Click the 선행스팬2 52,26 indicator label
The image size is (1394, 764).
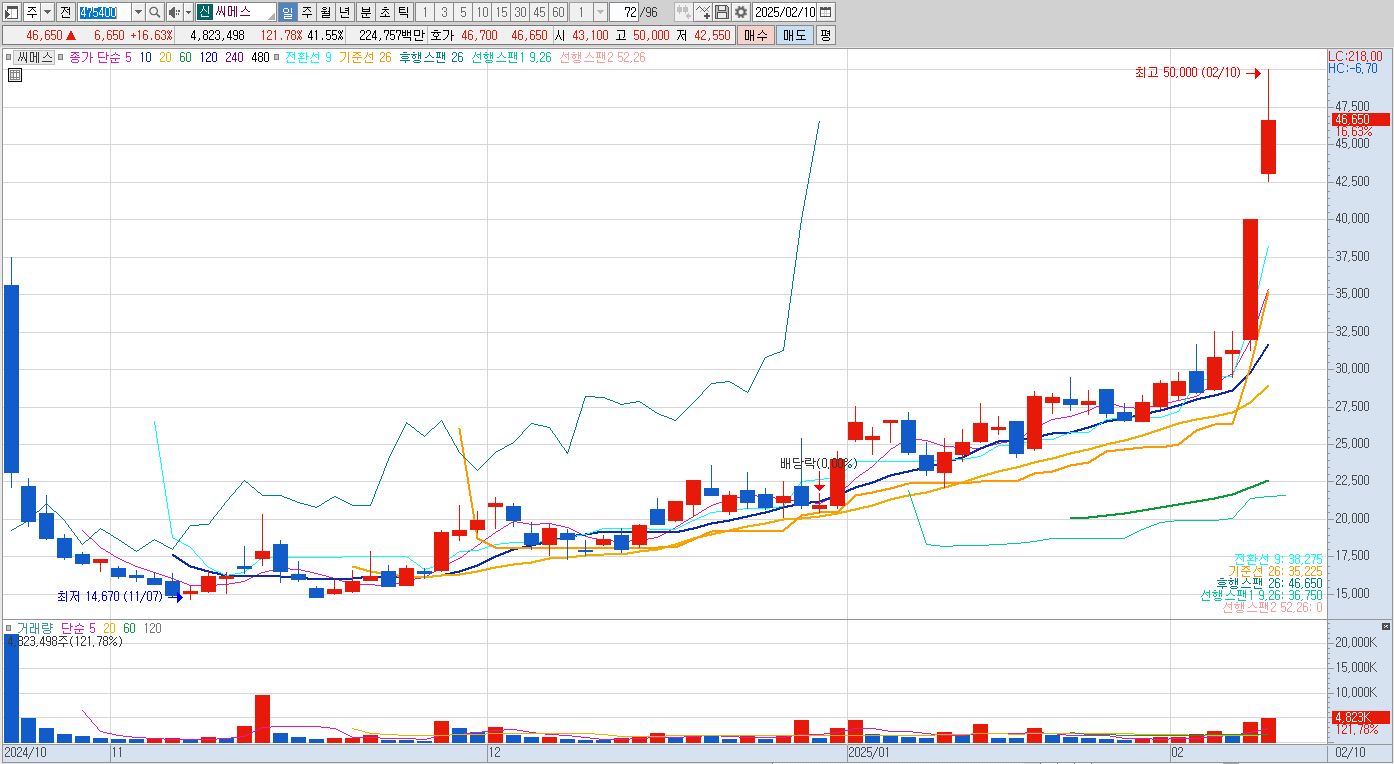pyautogui.click(x=603, y=58)
